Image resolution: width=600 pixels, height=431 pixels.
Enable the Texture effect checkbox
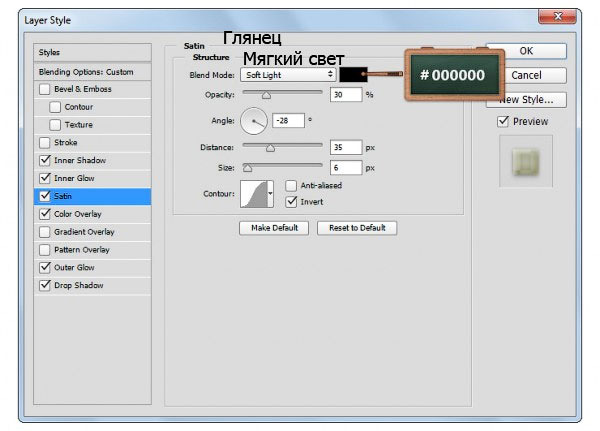tap(55, 125)
